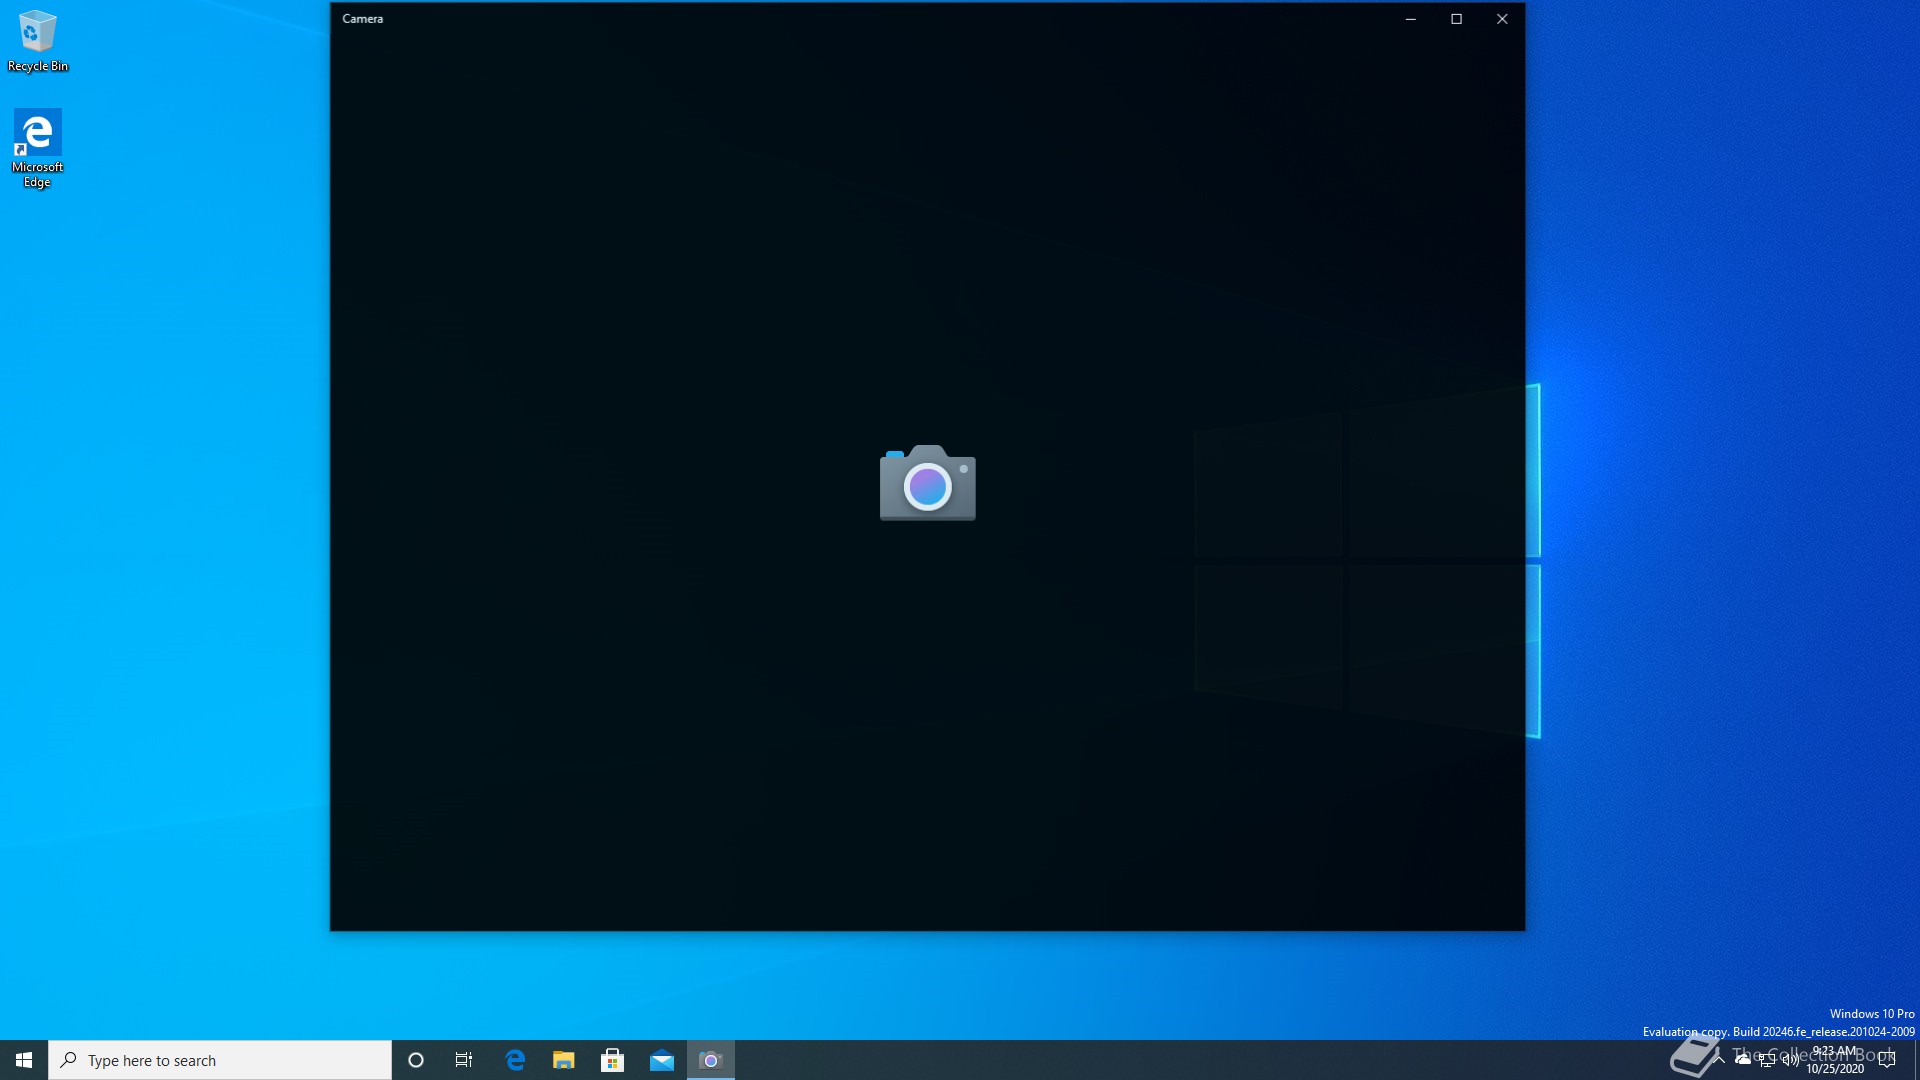The width and height of the screenshot is (1920, 1080).
Task: Open the Action Center notifications icon
Action: 1887,1060
